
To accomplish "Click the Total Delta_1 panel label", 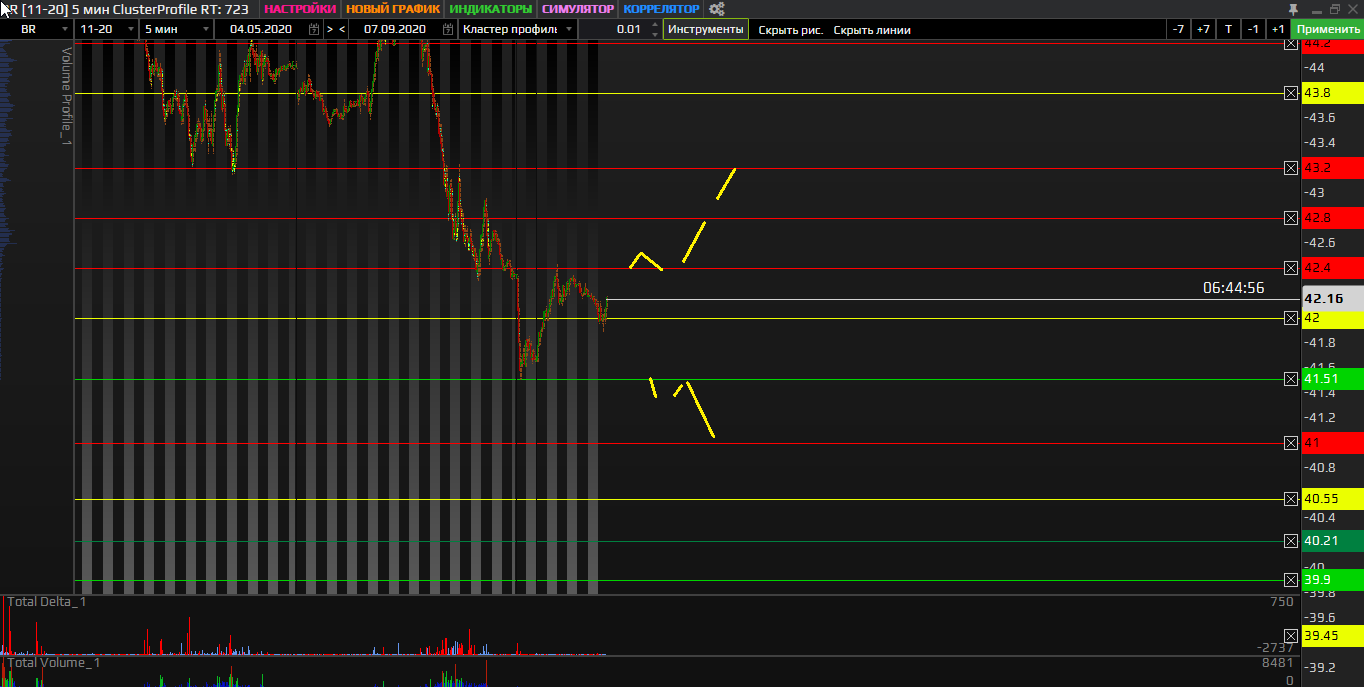I will tap(47, 601).
